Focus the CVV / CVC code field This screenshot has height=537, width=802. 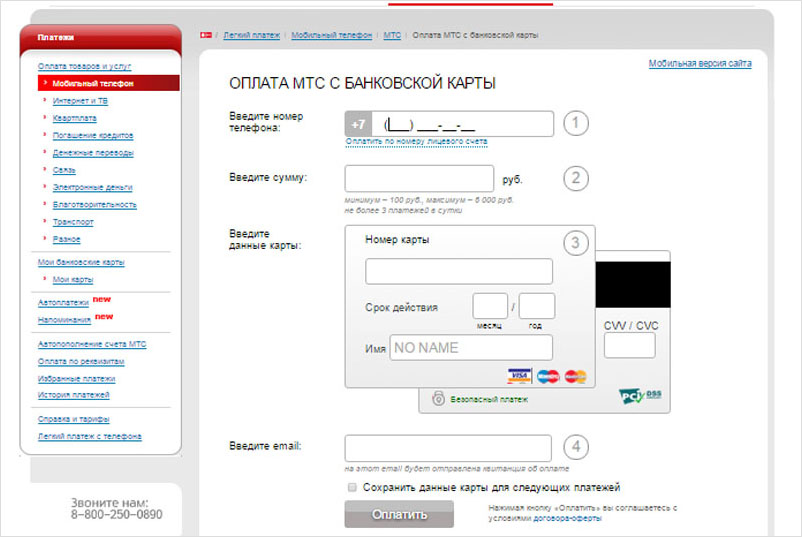[x=629, y=346]
